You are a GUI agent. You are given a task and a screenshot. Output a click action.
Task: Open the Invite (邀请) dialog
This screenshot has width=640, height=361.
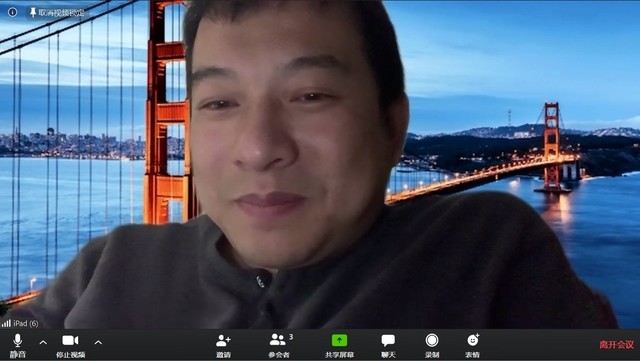tap(223, 345)
